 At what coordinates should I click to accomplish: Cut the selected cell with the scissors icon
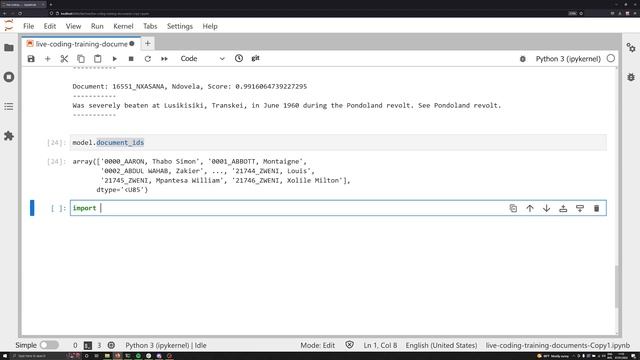tap(64, 59)
